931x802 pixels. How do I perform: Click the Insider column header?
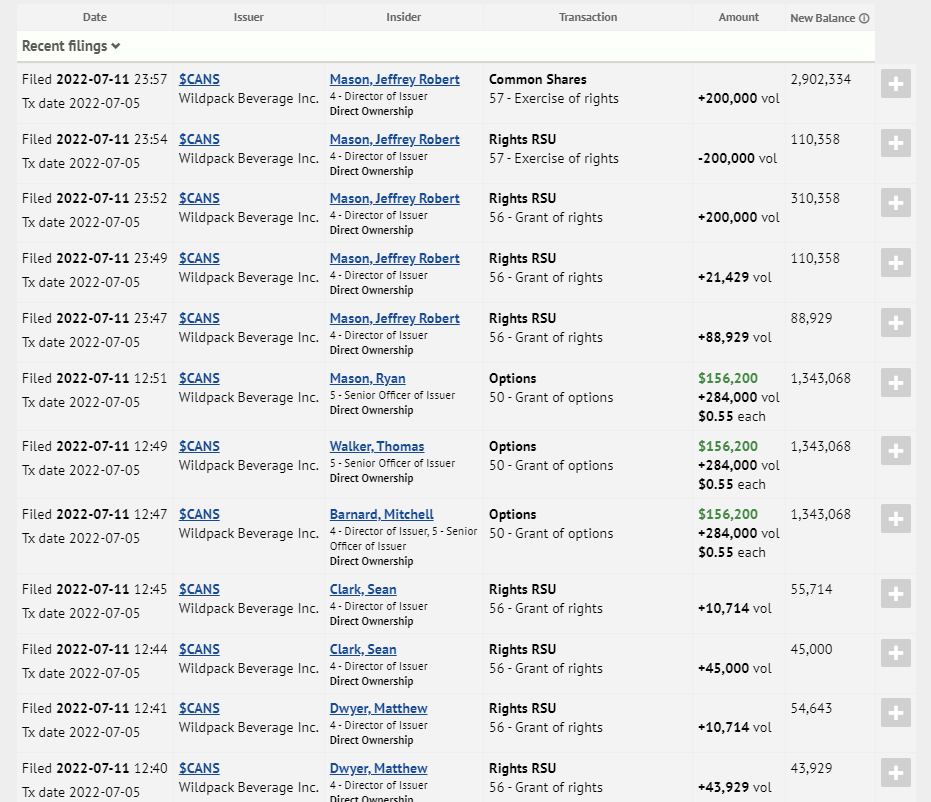tap(404, 17)
